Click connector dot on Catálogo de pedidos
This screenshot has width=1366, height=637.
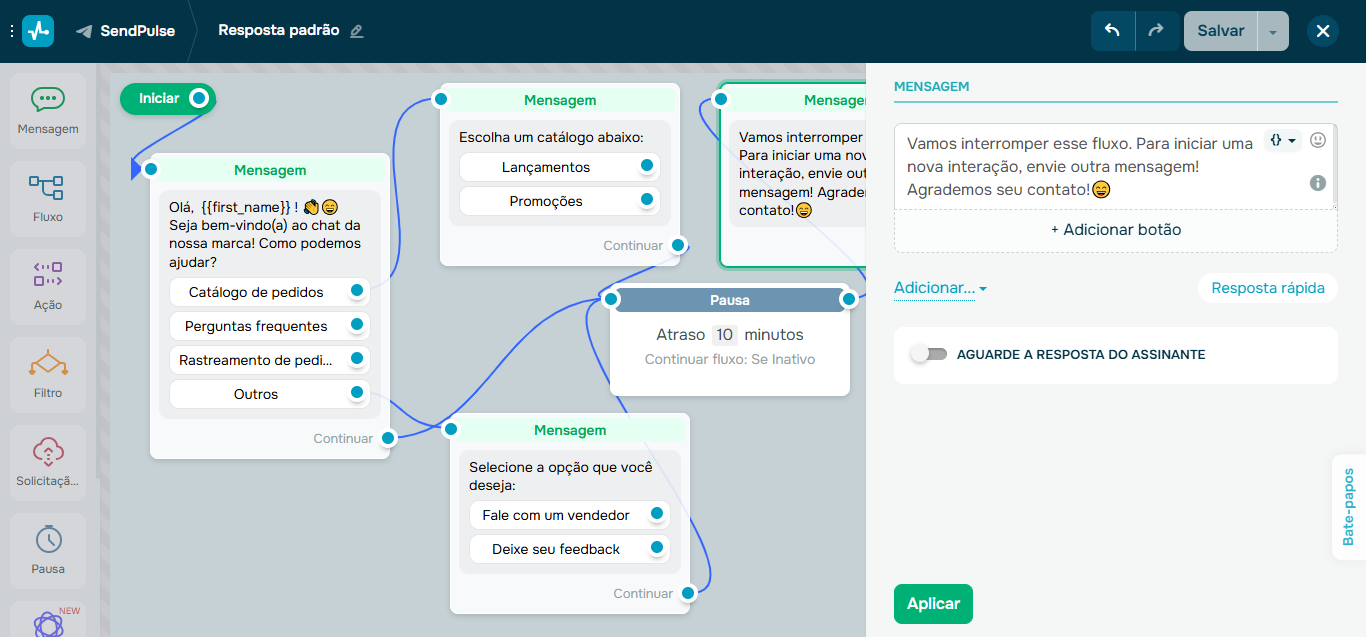[x=357, y=291]
